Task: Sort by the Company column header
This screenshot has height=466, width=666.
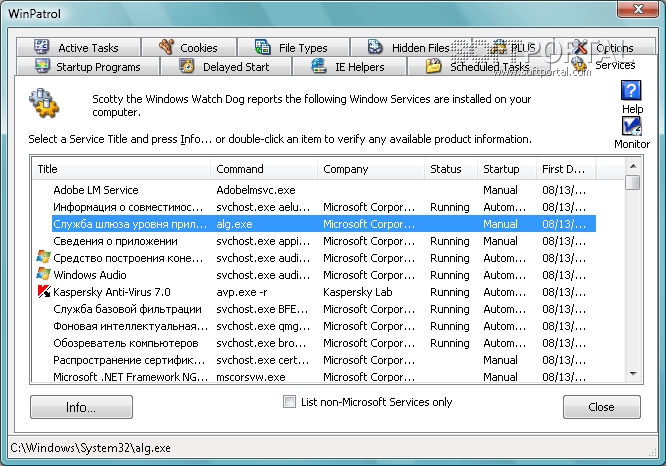Action: (x=371, y=169)
